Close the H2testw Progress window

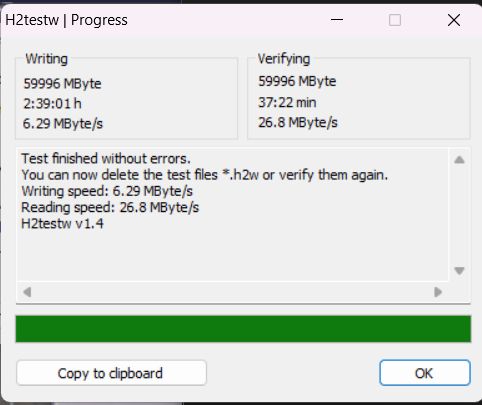coord(454,20)
